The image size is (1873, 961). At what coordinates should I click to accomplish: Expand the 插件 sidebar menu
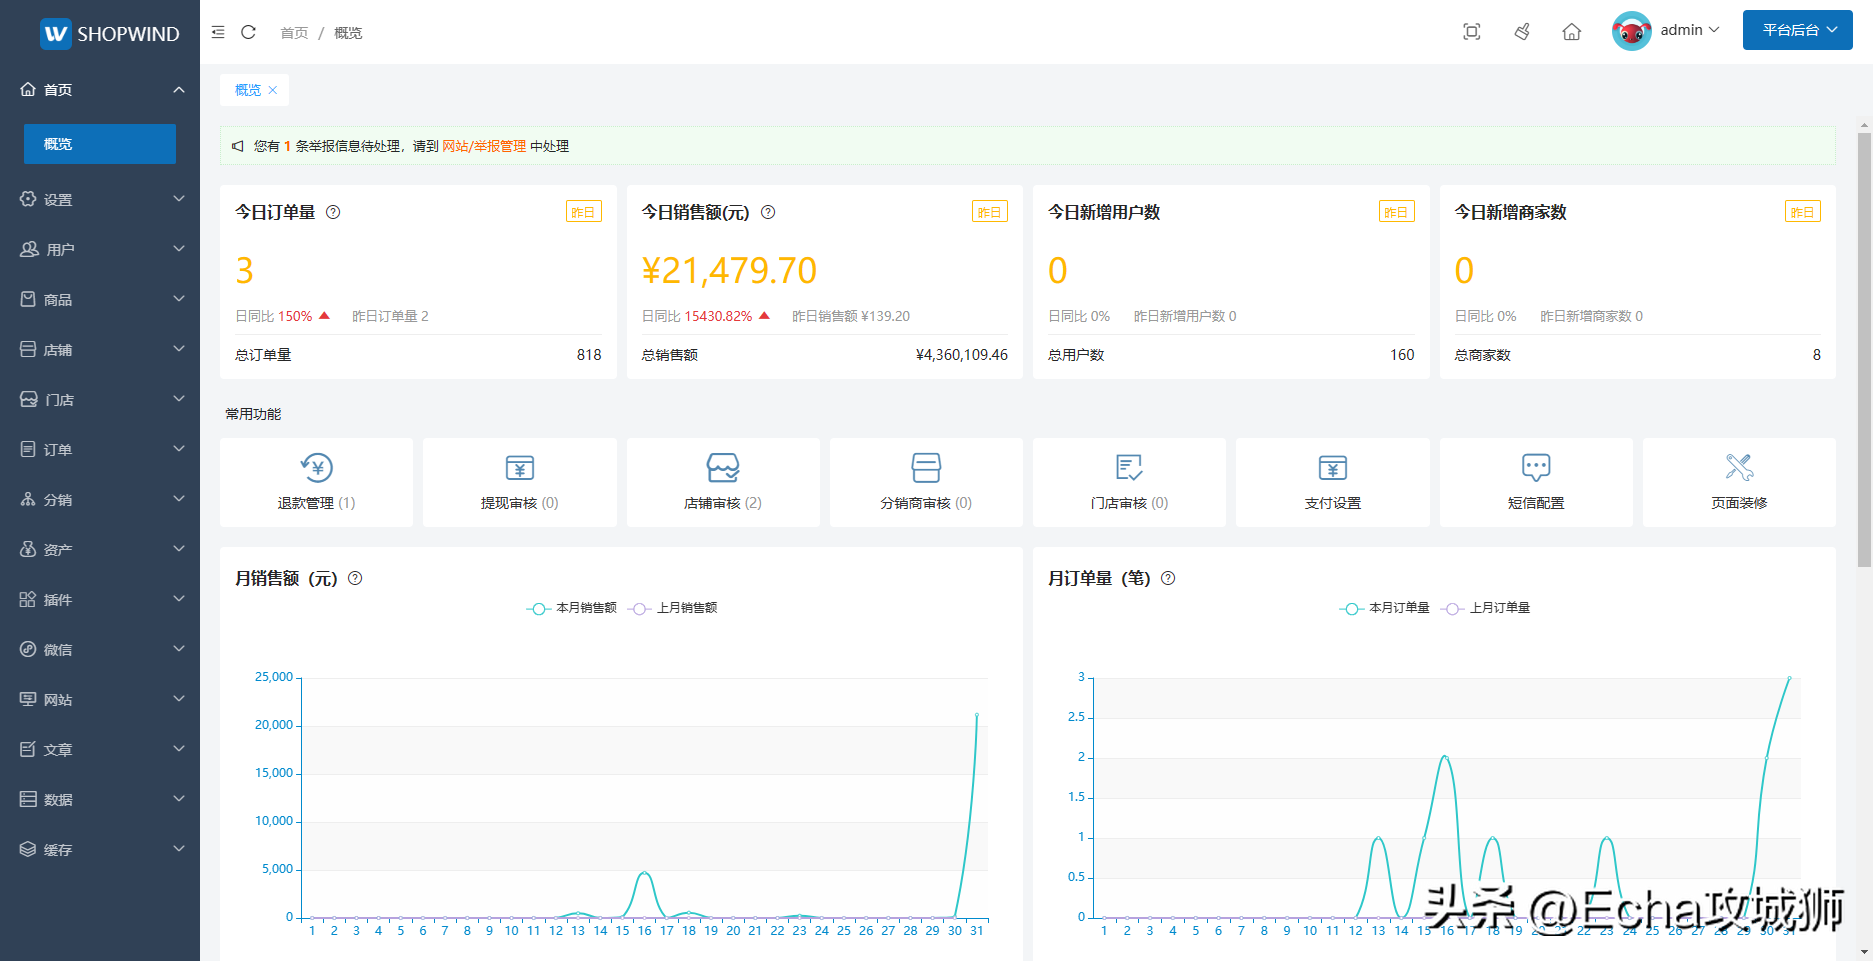100,599
